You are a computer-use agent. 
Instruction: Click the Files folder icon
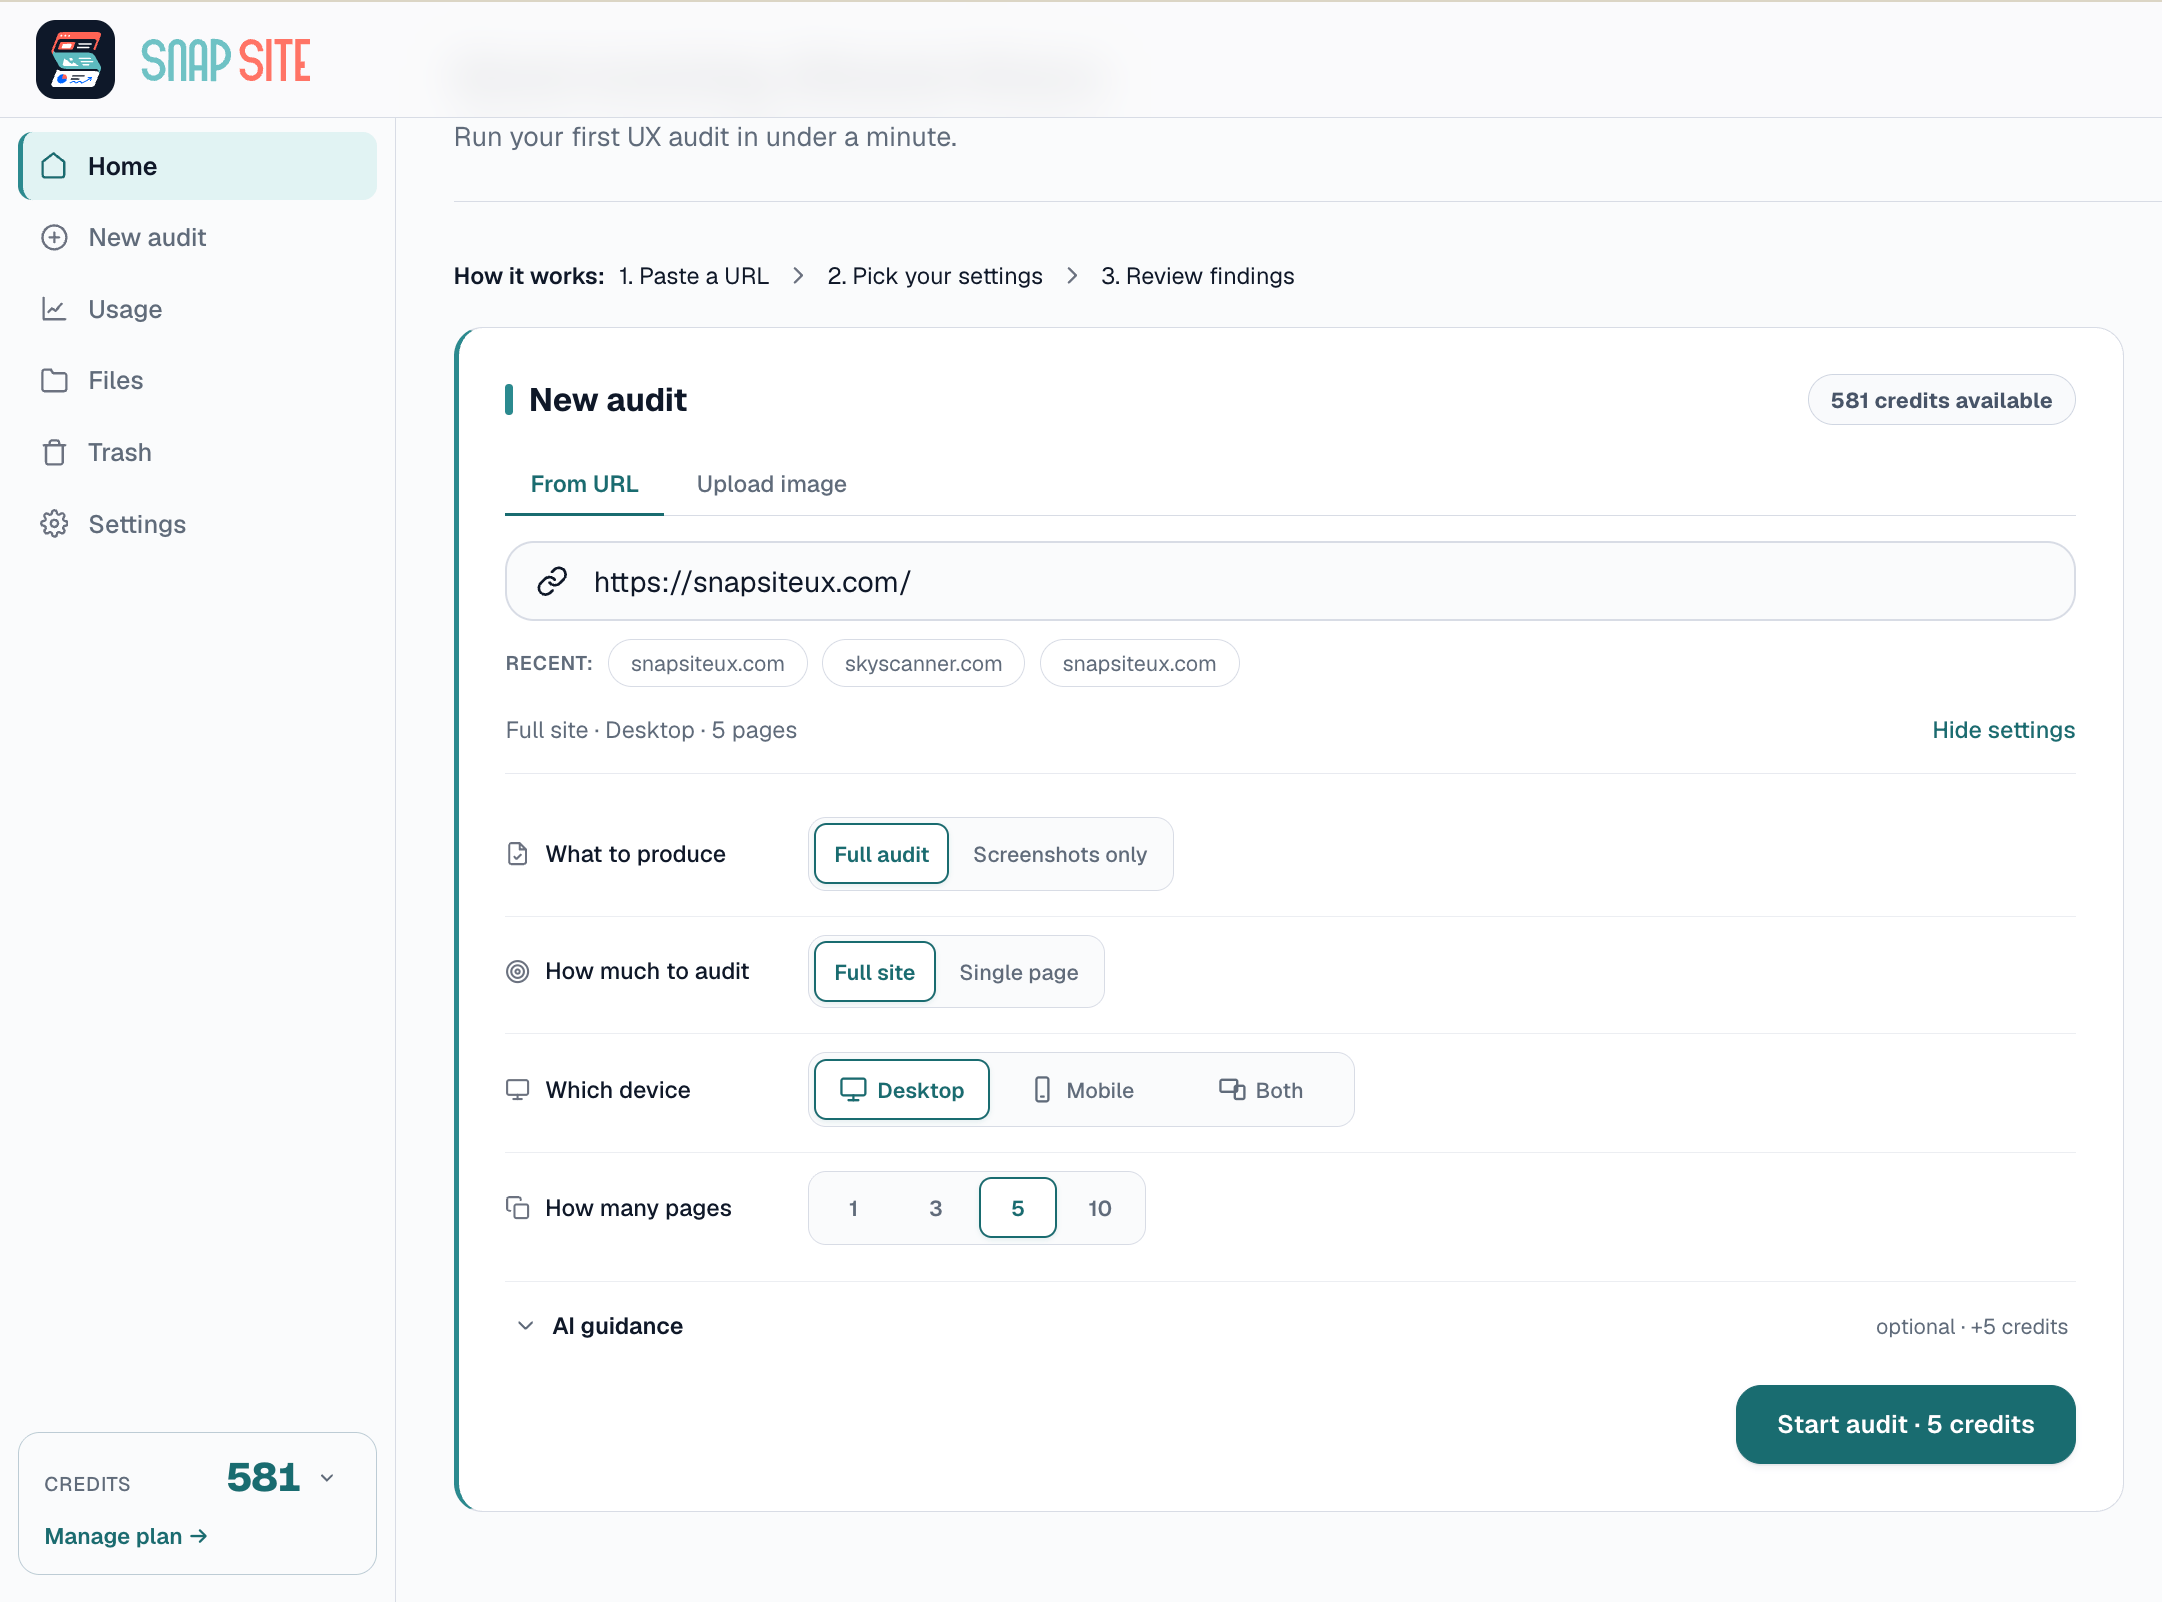(x=54, y=381)
